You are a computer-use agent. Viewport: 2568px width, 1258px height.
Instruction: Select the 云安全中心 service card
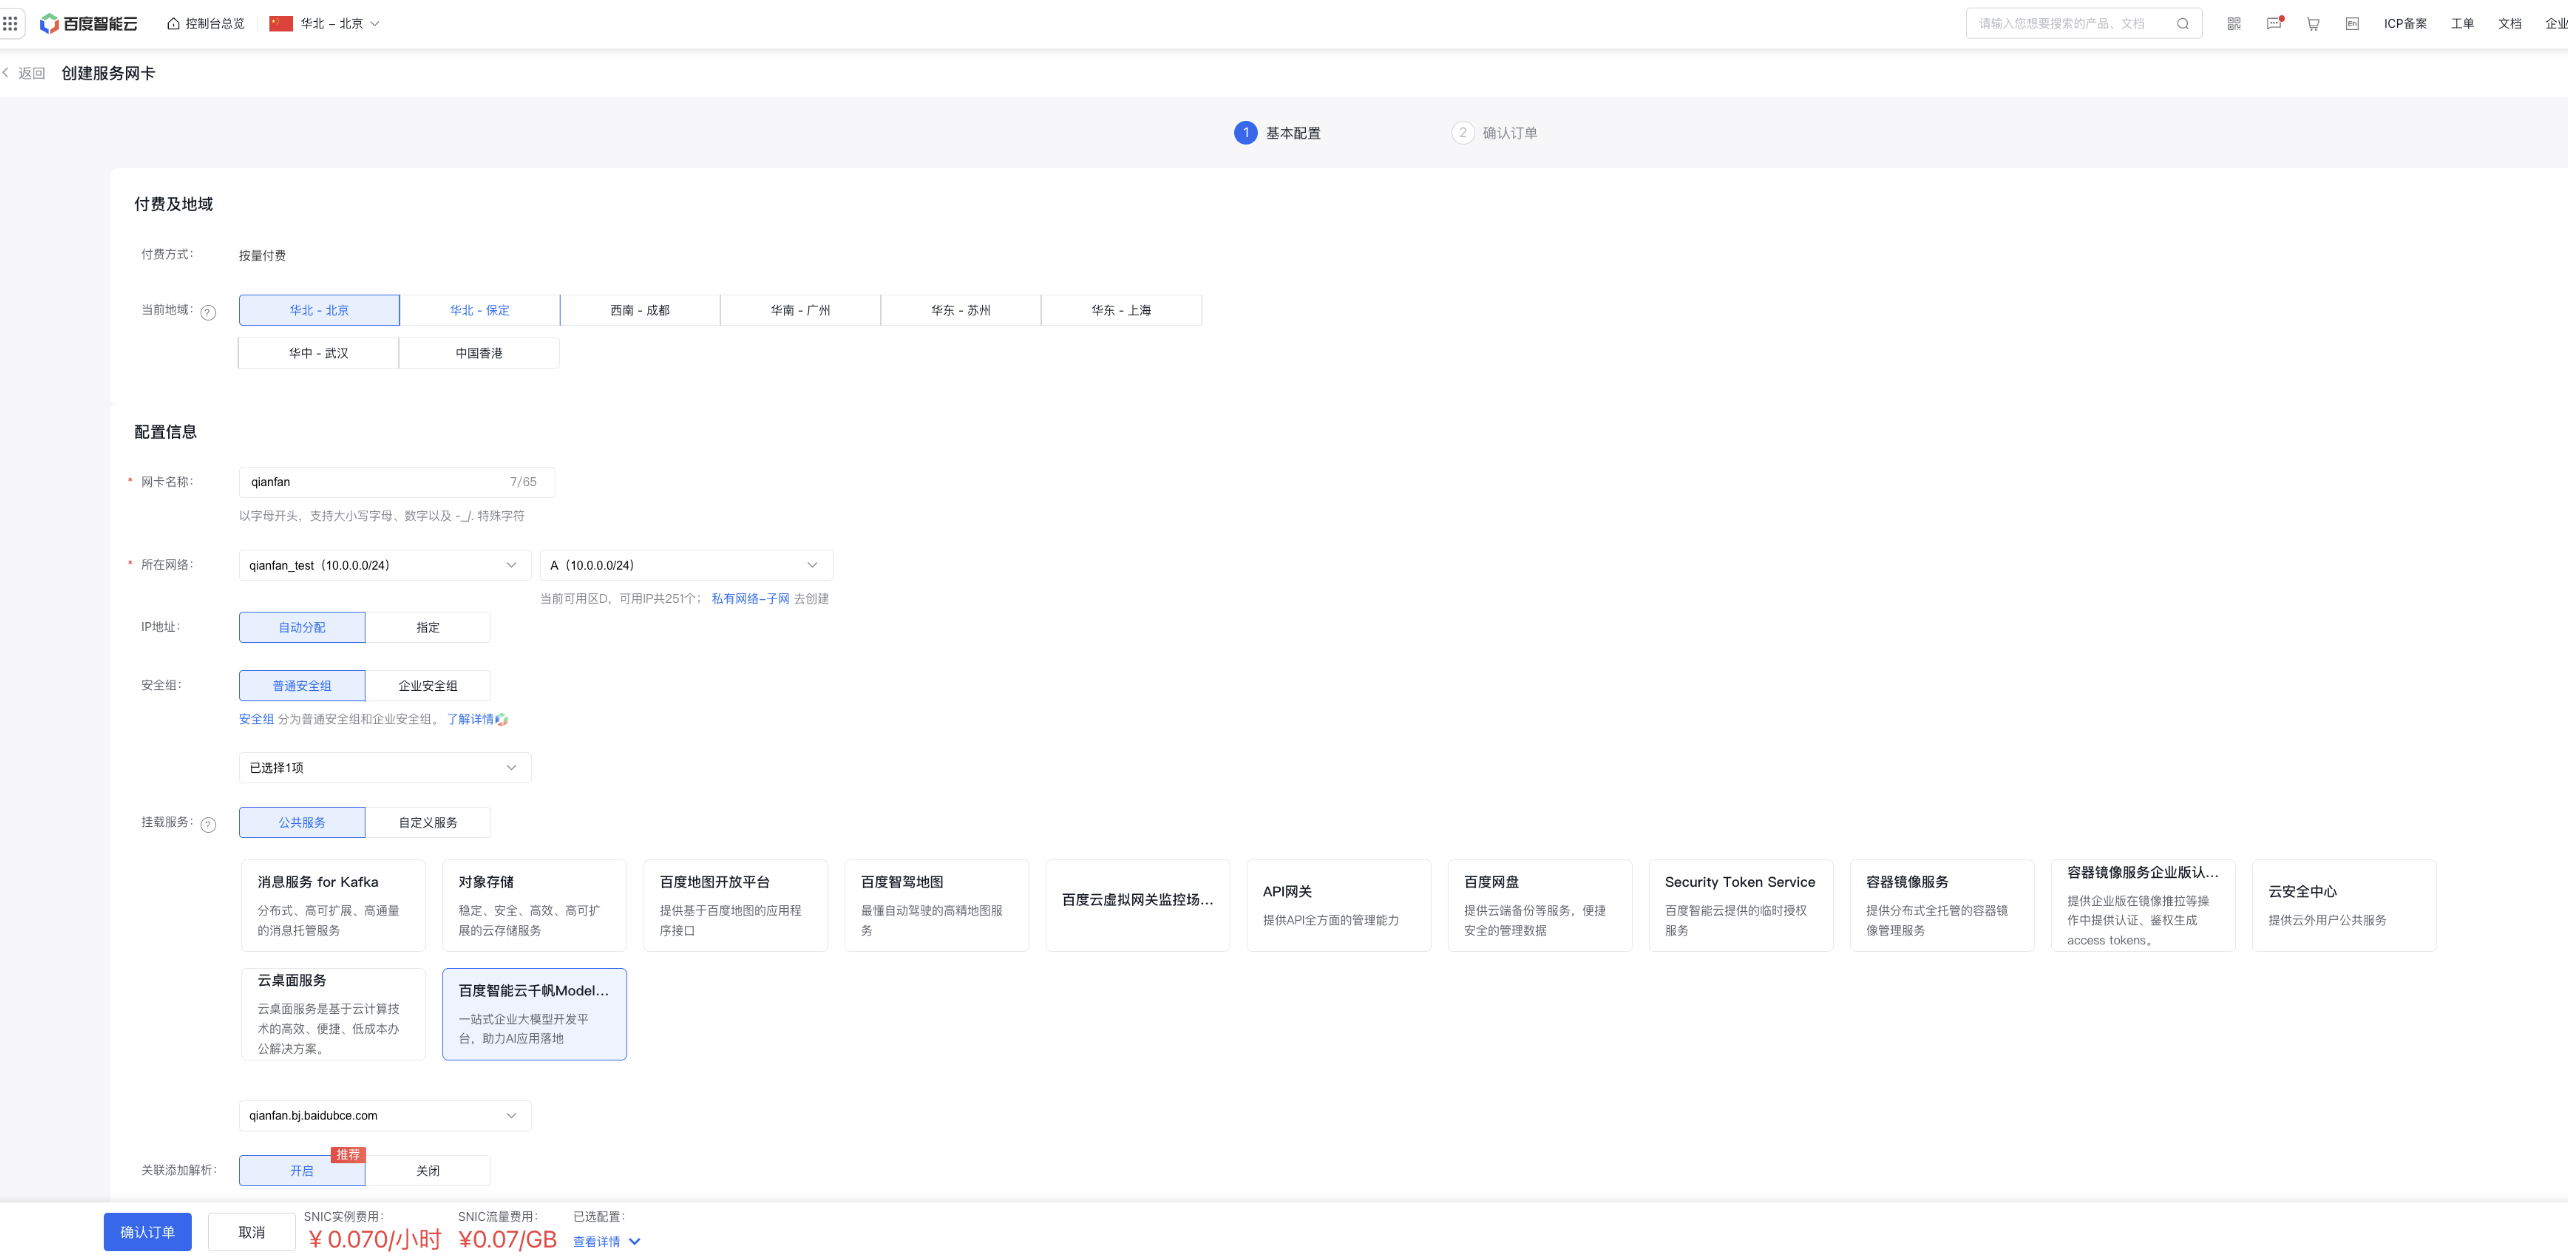[x=2344, y=905]
